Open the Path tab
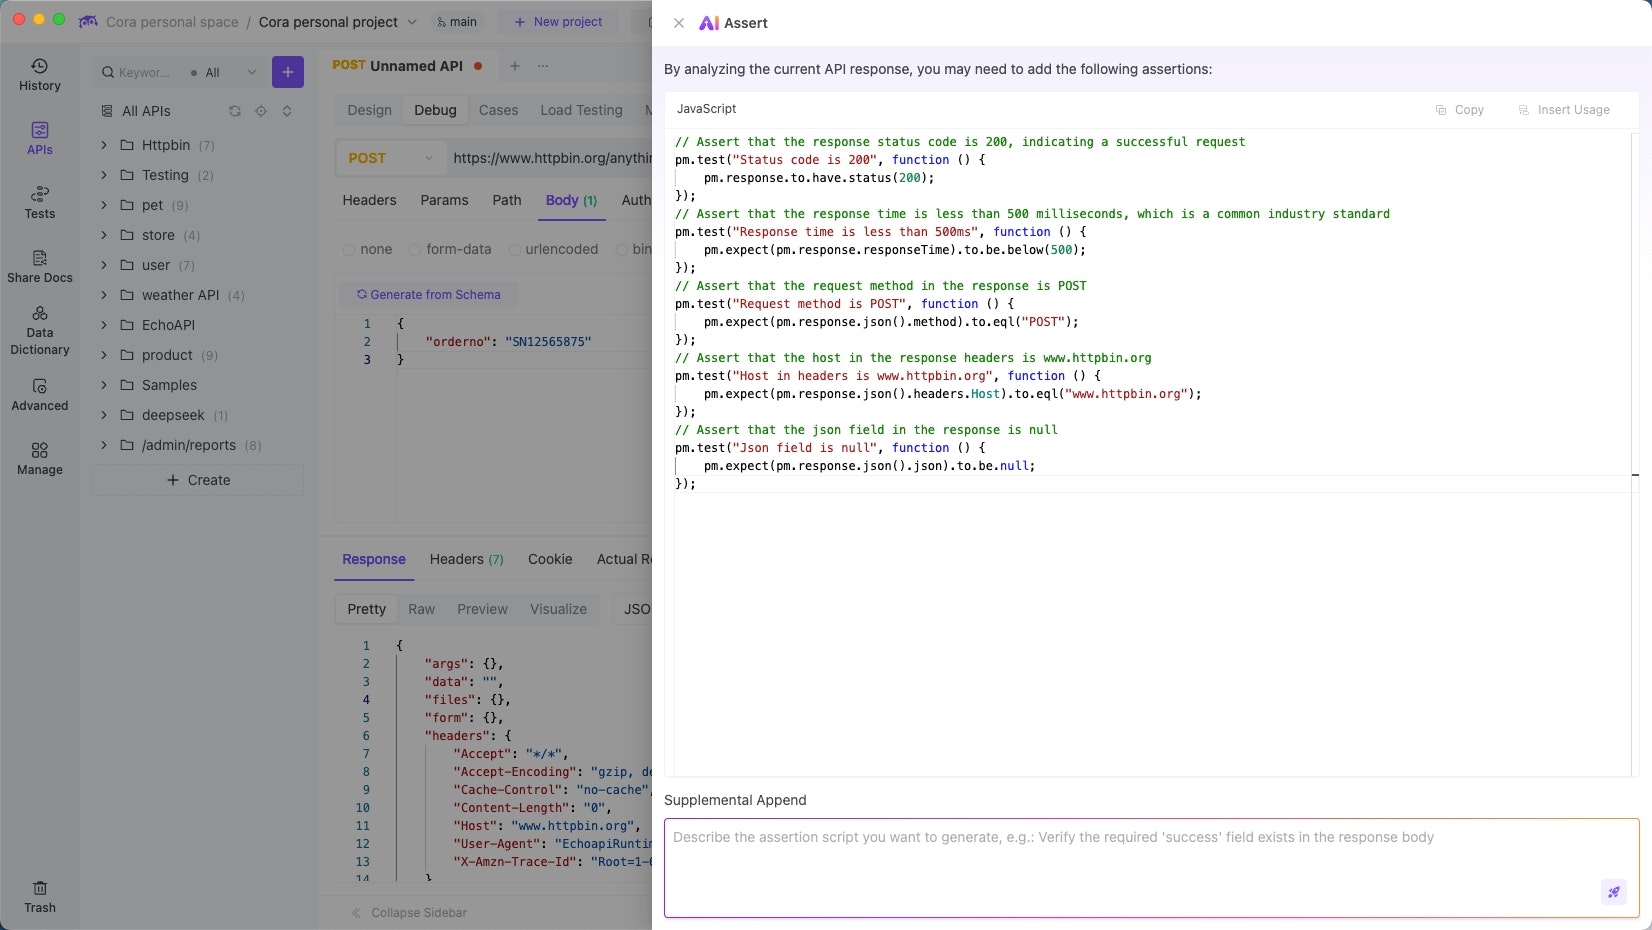The image size is (1652, 930). [x=507, y=200]
